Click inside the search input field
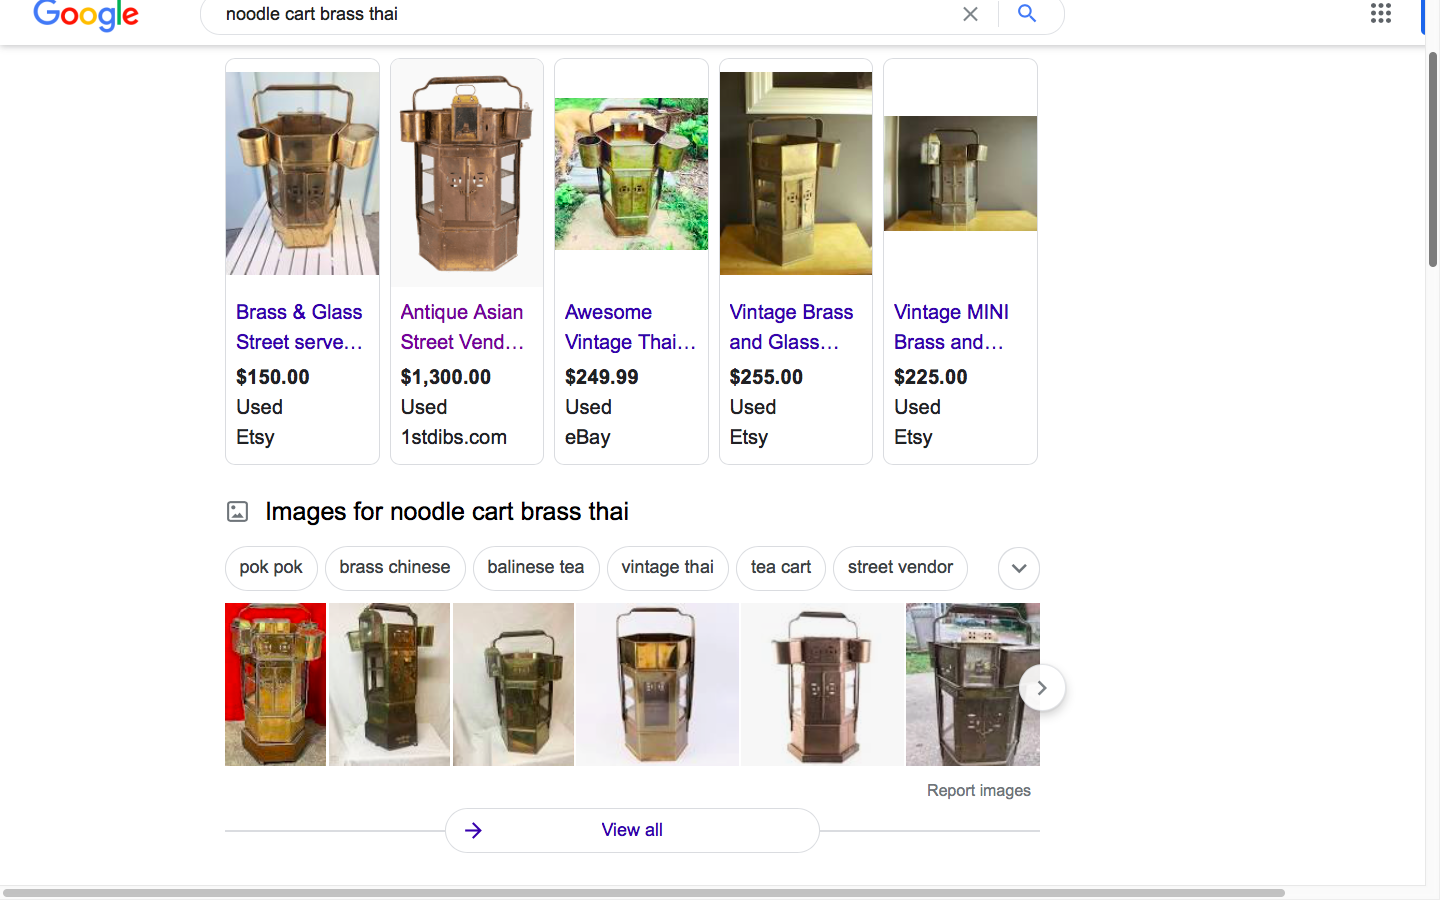Image resolution: width=1440 pixels, height=900 pixels. [580, 14]
